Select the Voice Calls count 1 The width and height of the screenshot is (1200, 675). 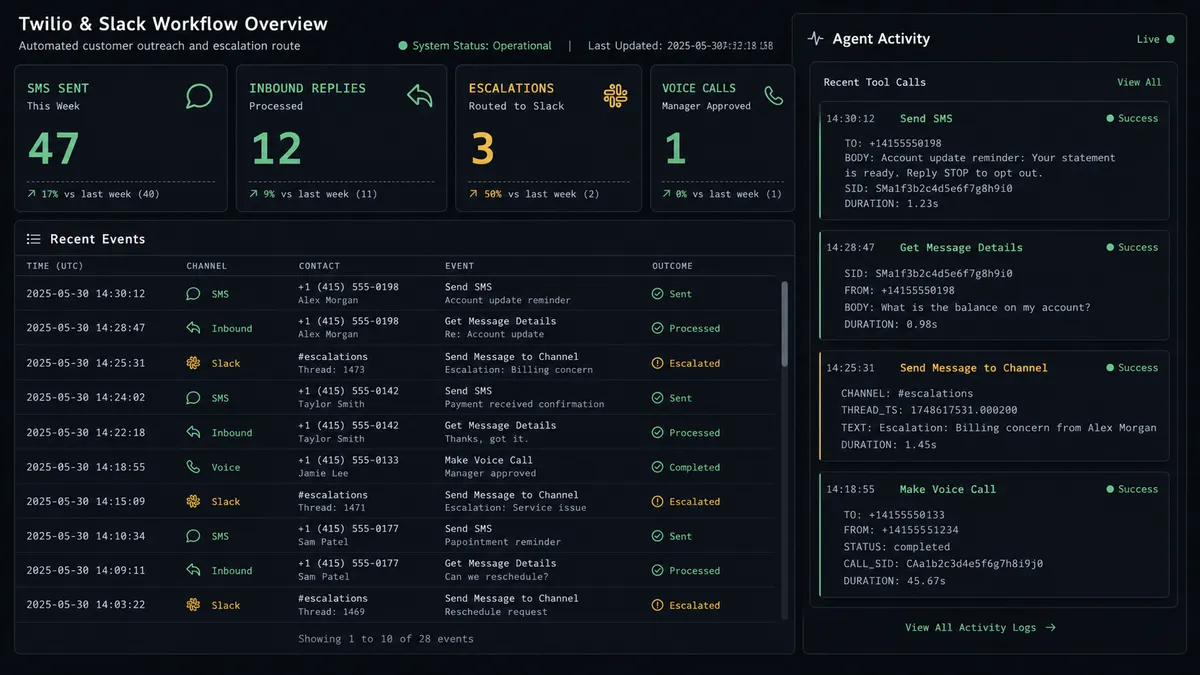674,149
